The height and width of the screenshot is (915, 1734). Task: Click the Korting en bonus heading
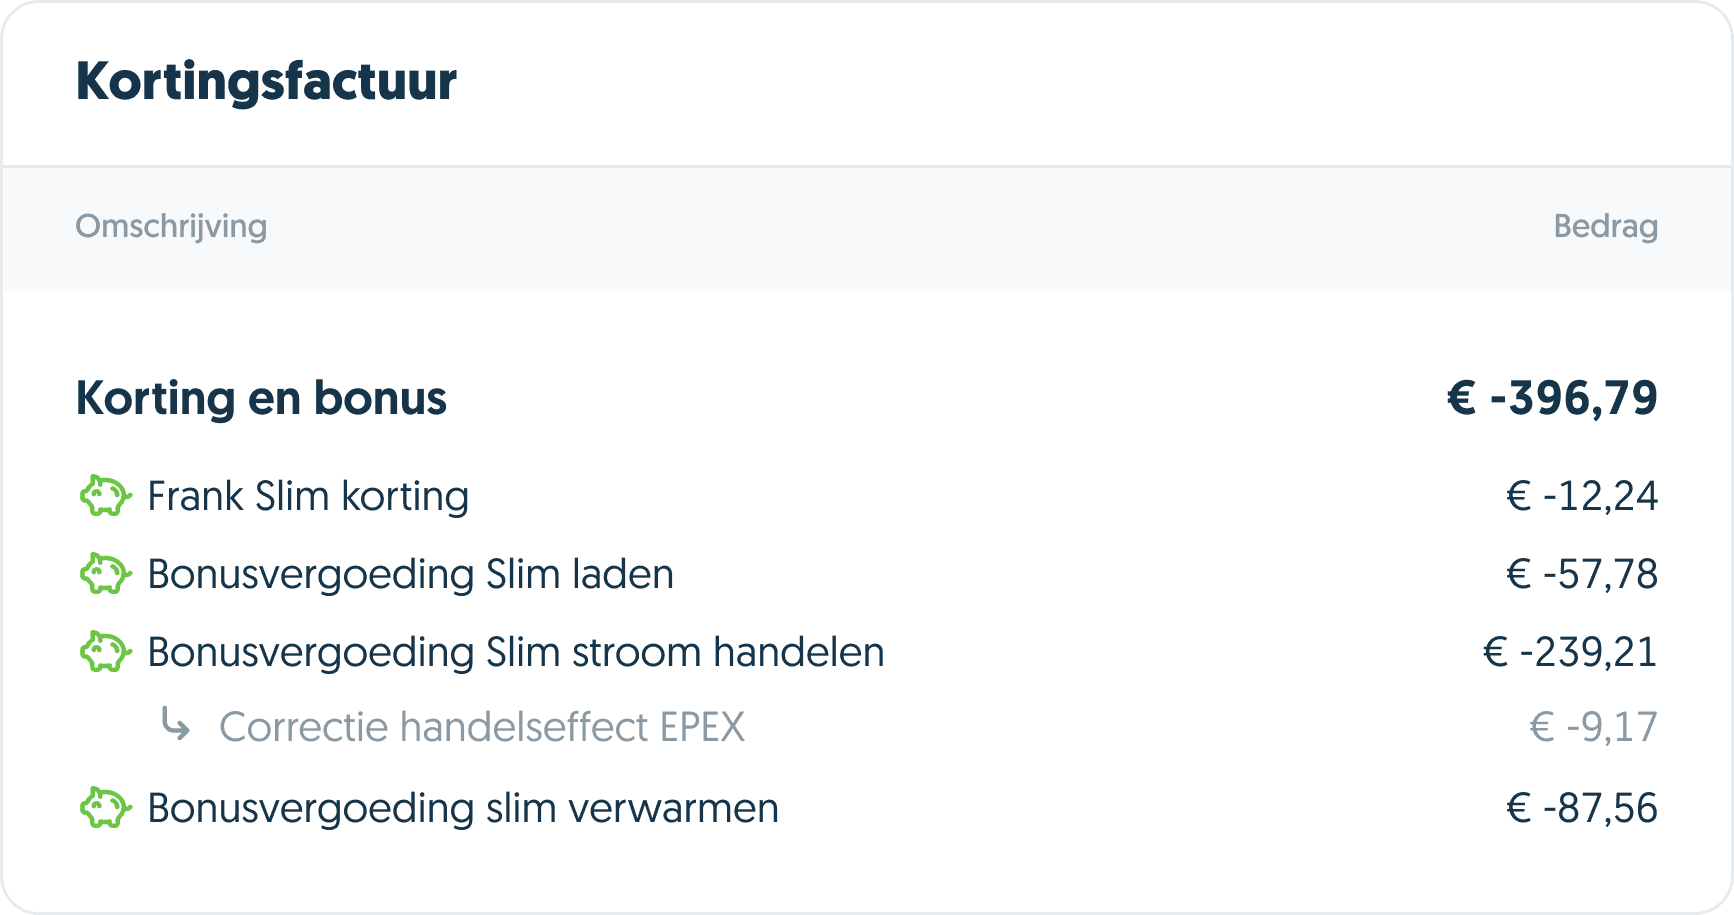(261, 398)
